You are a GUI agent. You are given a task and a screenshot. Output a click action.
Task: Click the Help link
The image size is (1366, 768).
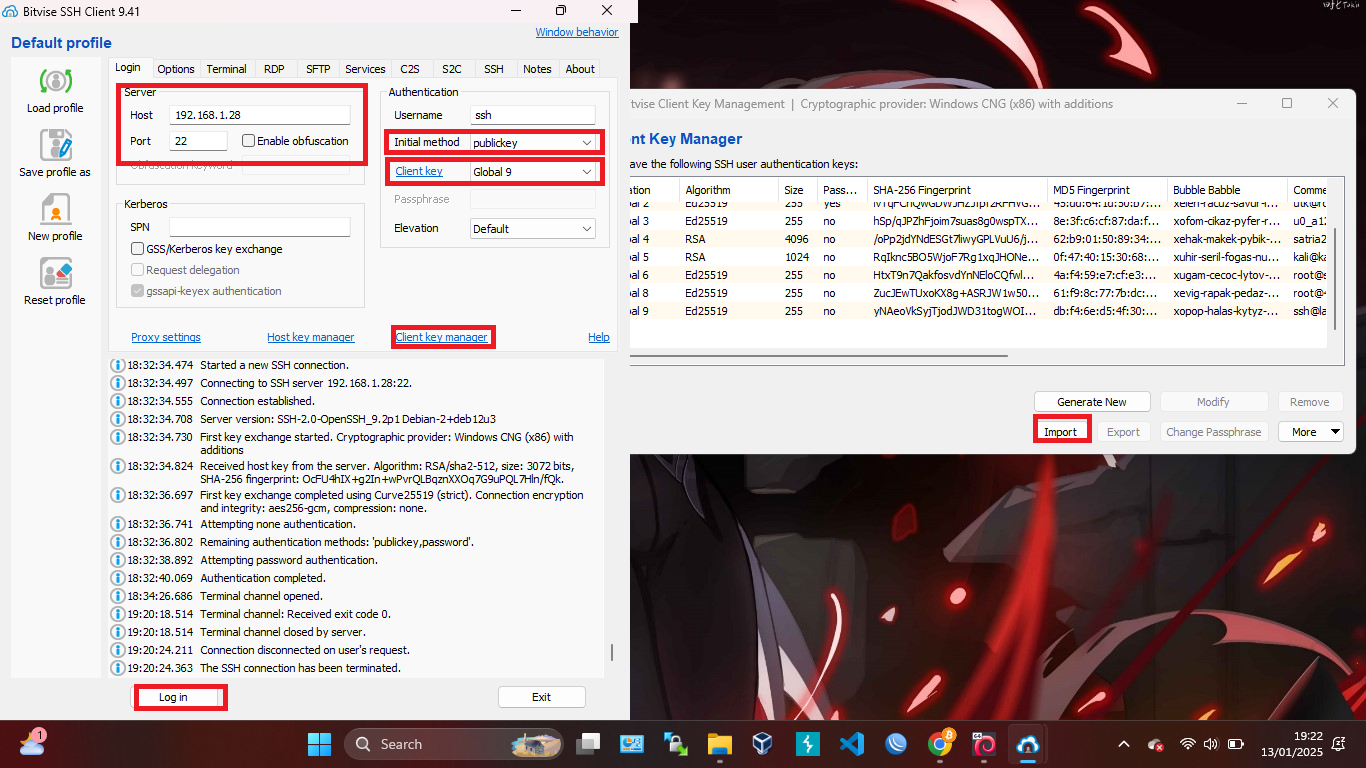click(x=598, y=337)
